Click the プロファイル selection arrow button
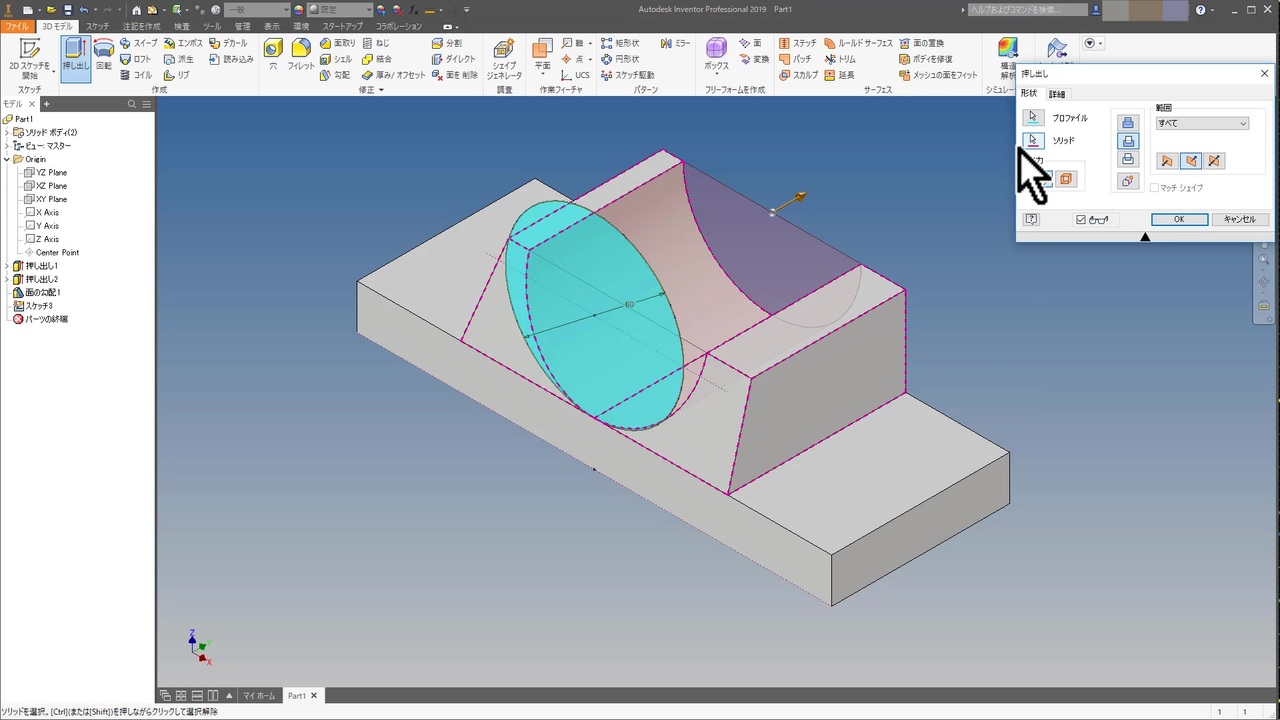Screen dimensions: 1280x720 point(1034,118)
